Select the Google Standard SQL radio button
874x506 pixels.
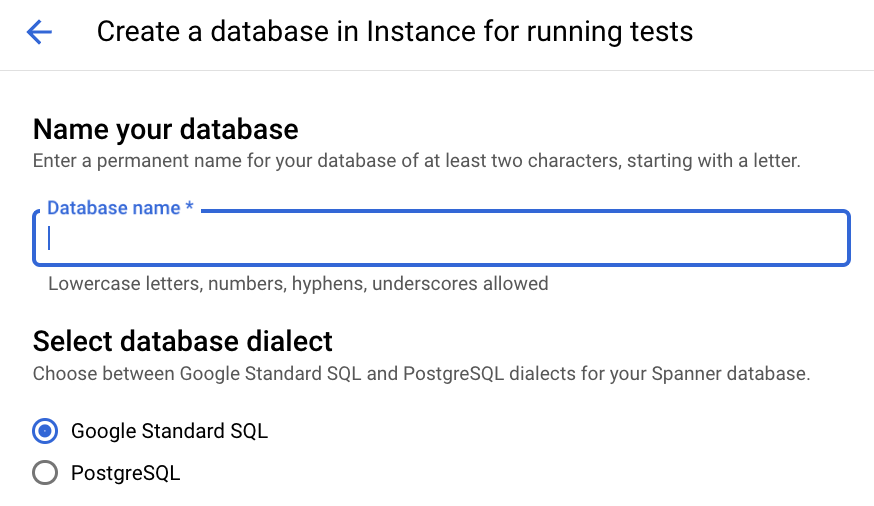pos(45,431)
